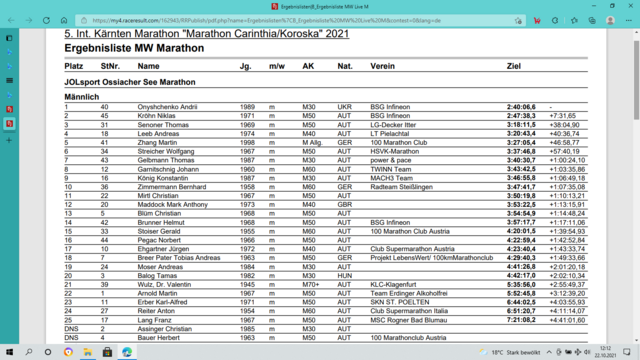The width and height of the screenshot is (640, 360).
Task: Click the vertical scrollbar thumb
Action: click(636, 80)
